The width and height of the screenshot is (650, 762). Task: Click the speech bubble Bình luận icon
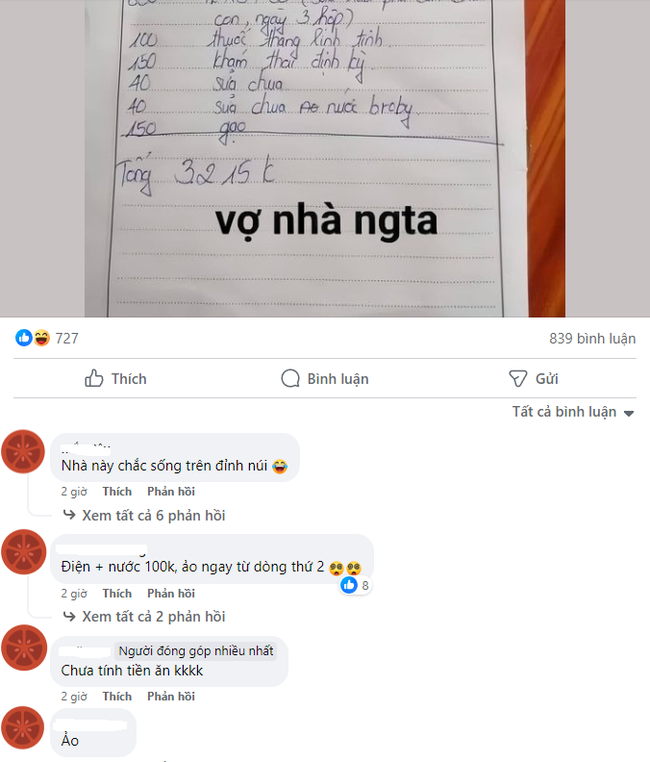pyautogui.click(x=291, y=378)
